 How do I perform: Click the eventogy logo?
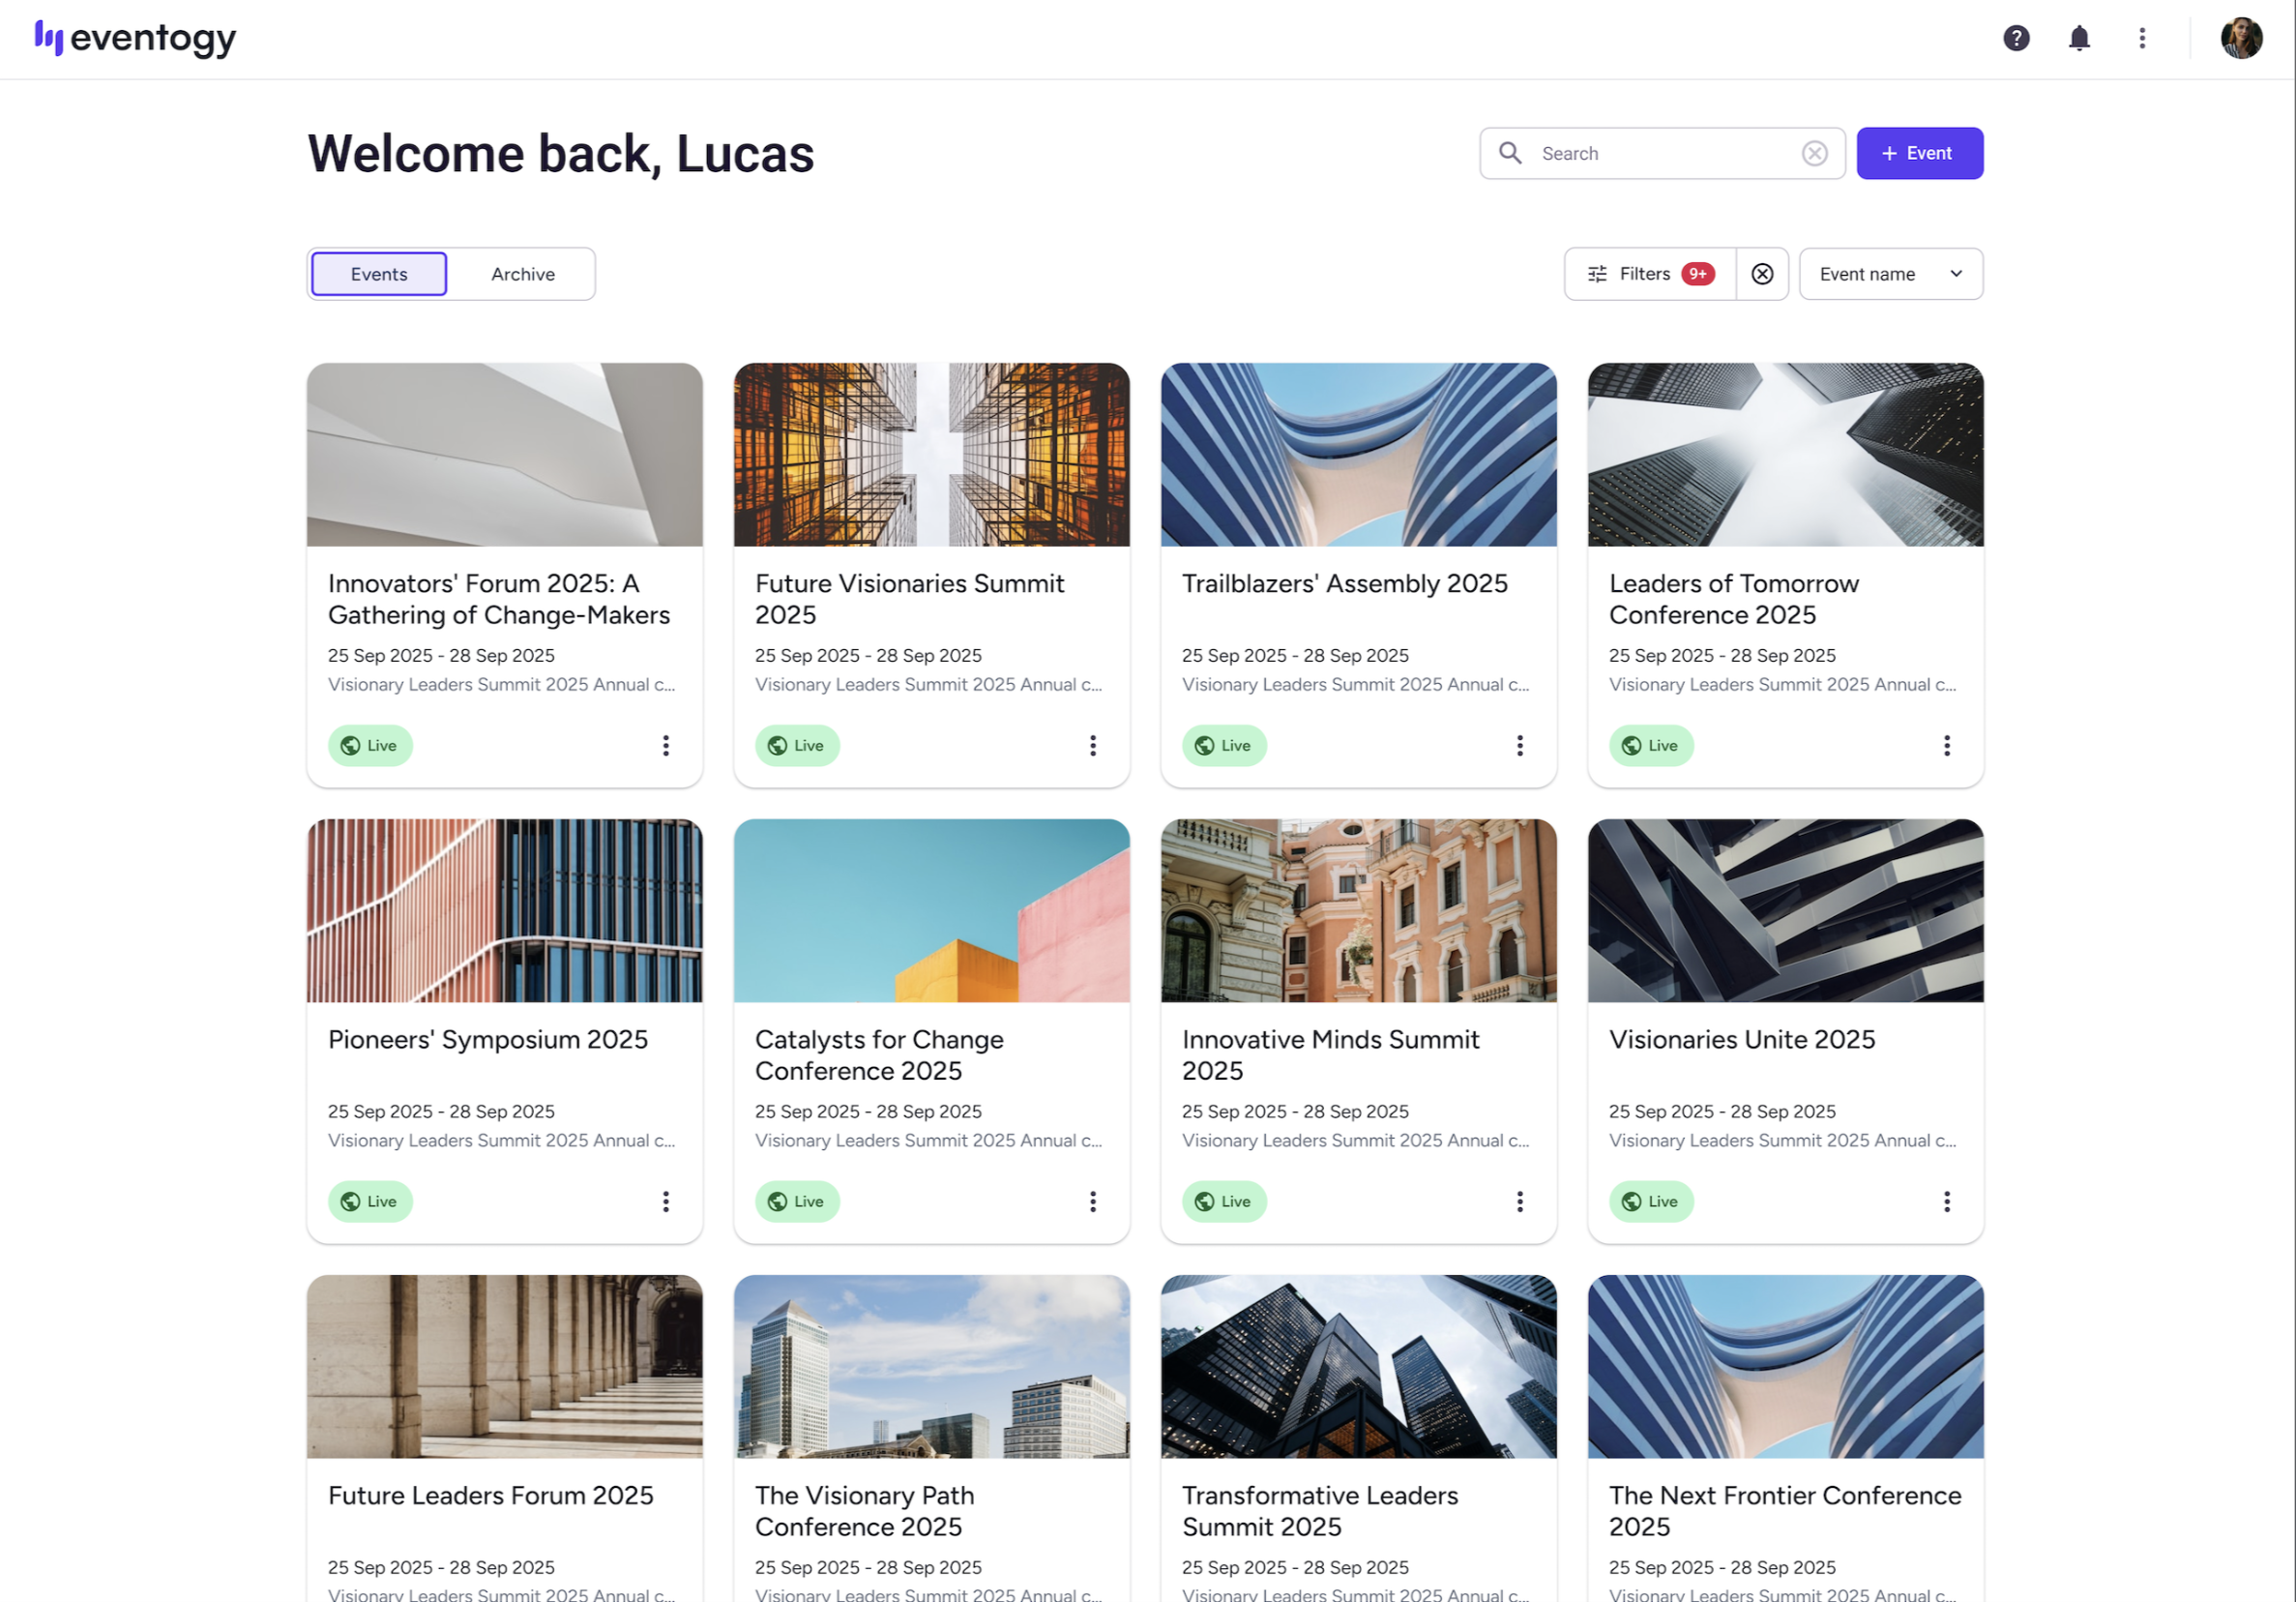135,38
